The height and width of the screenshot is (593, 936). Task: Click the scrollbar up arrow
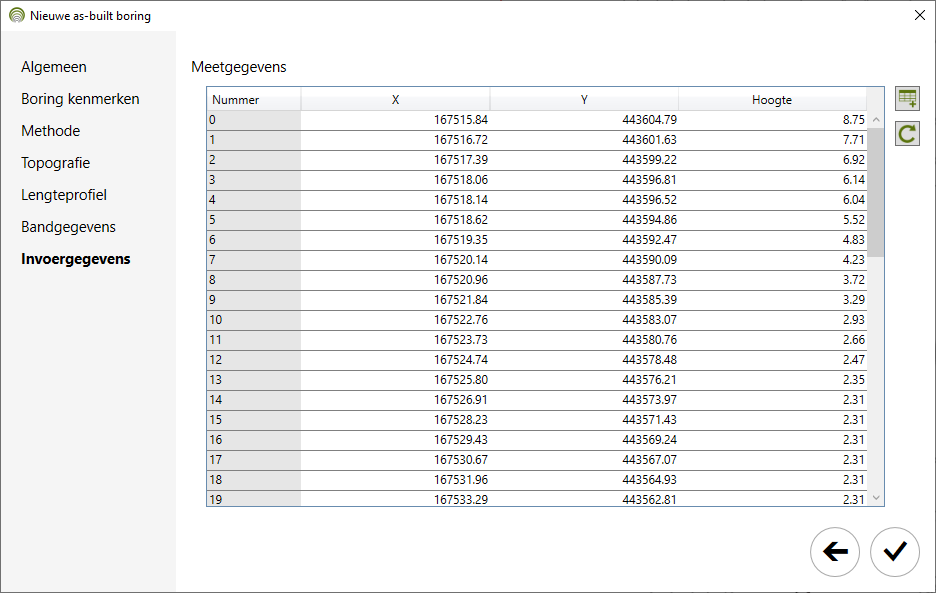[876, 119]
